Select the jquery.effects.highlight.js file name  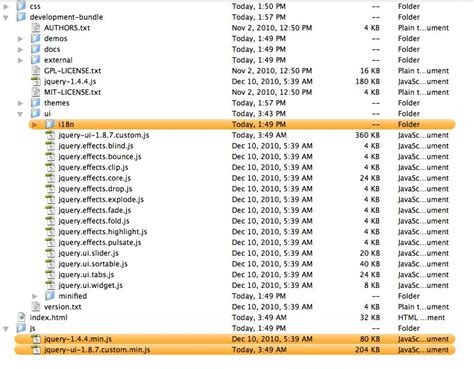click(x=103, y=232)
